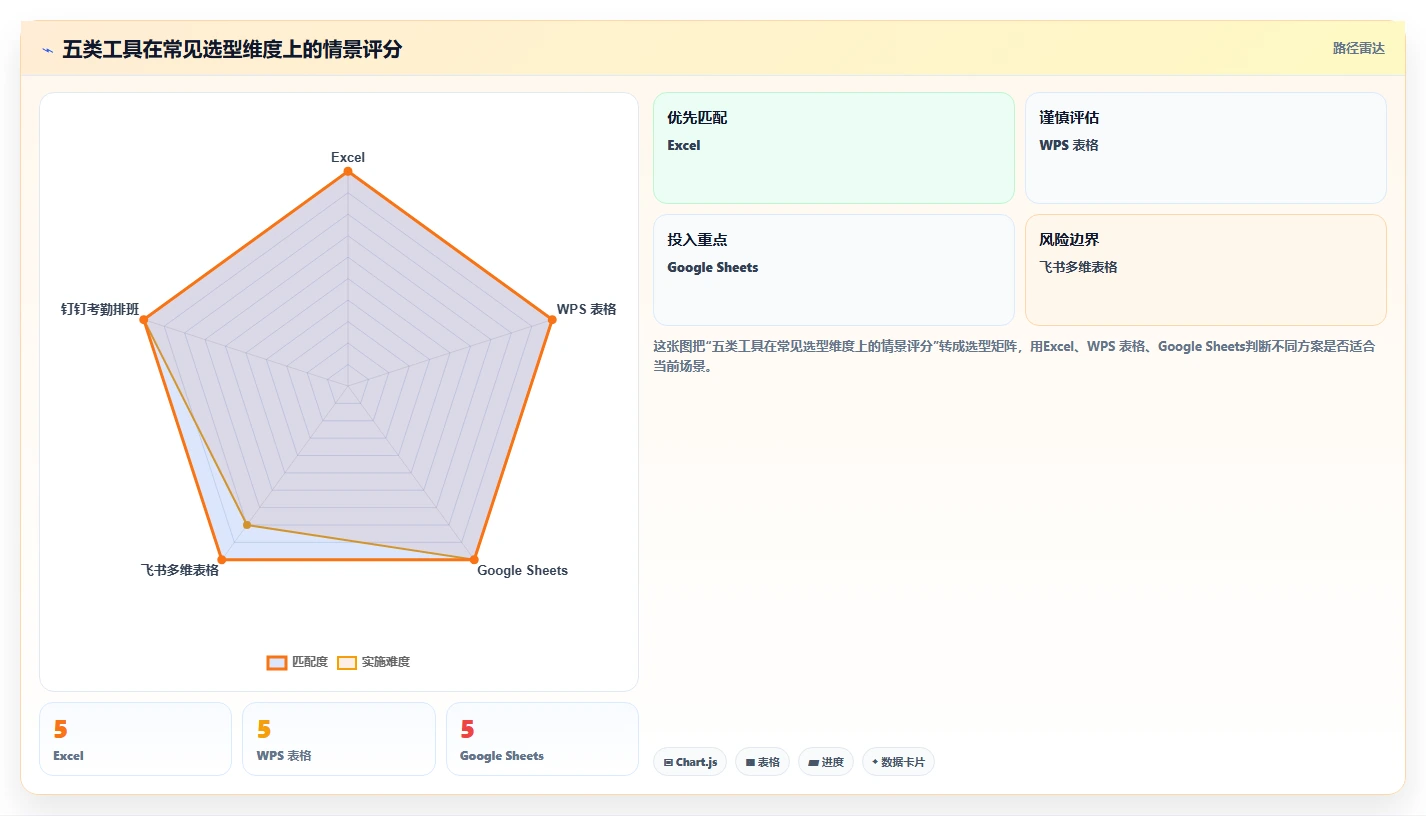Image resolution: width=1426 pixels, height=816 pixels.
Task: Toggle the 实施难度 legend swatch
Action: [347, 662]
